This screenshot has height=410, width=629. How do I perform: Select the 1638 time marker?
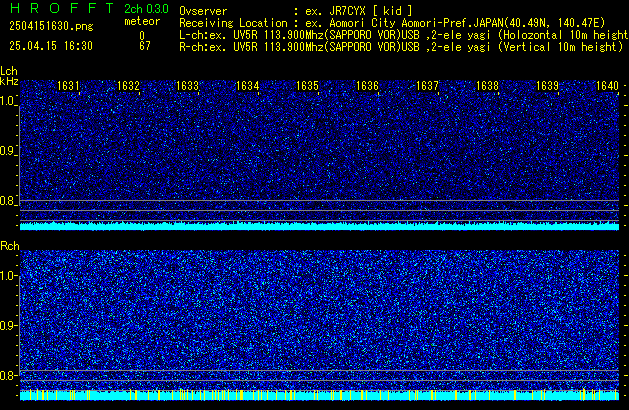[487, 86]
